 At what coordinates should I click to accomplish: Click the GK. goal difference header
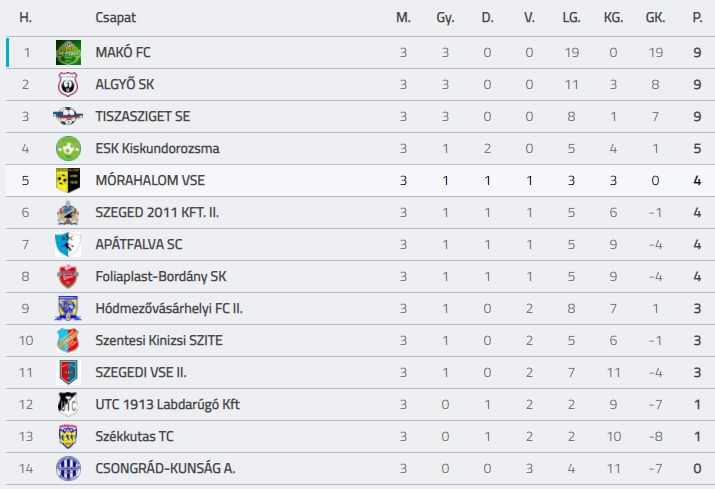(x=655, y=18)
